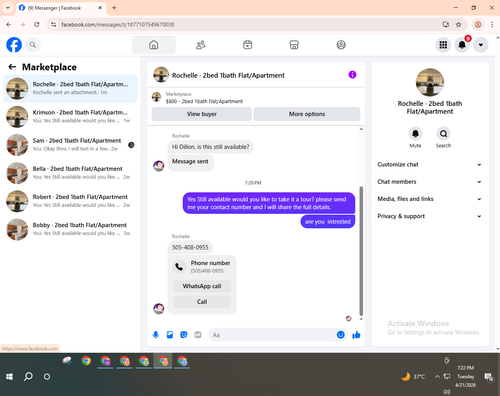The height and width of the screenshot is (396, 500).
Task: Open Facebook search magnifier icon
Action: 33,45
